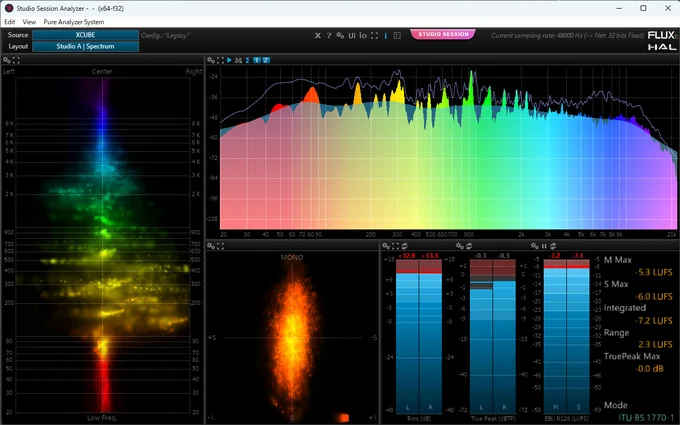Click the ITU BS.1770-1 mode value
The image size is (680, 425).
coord(646,418)
